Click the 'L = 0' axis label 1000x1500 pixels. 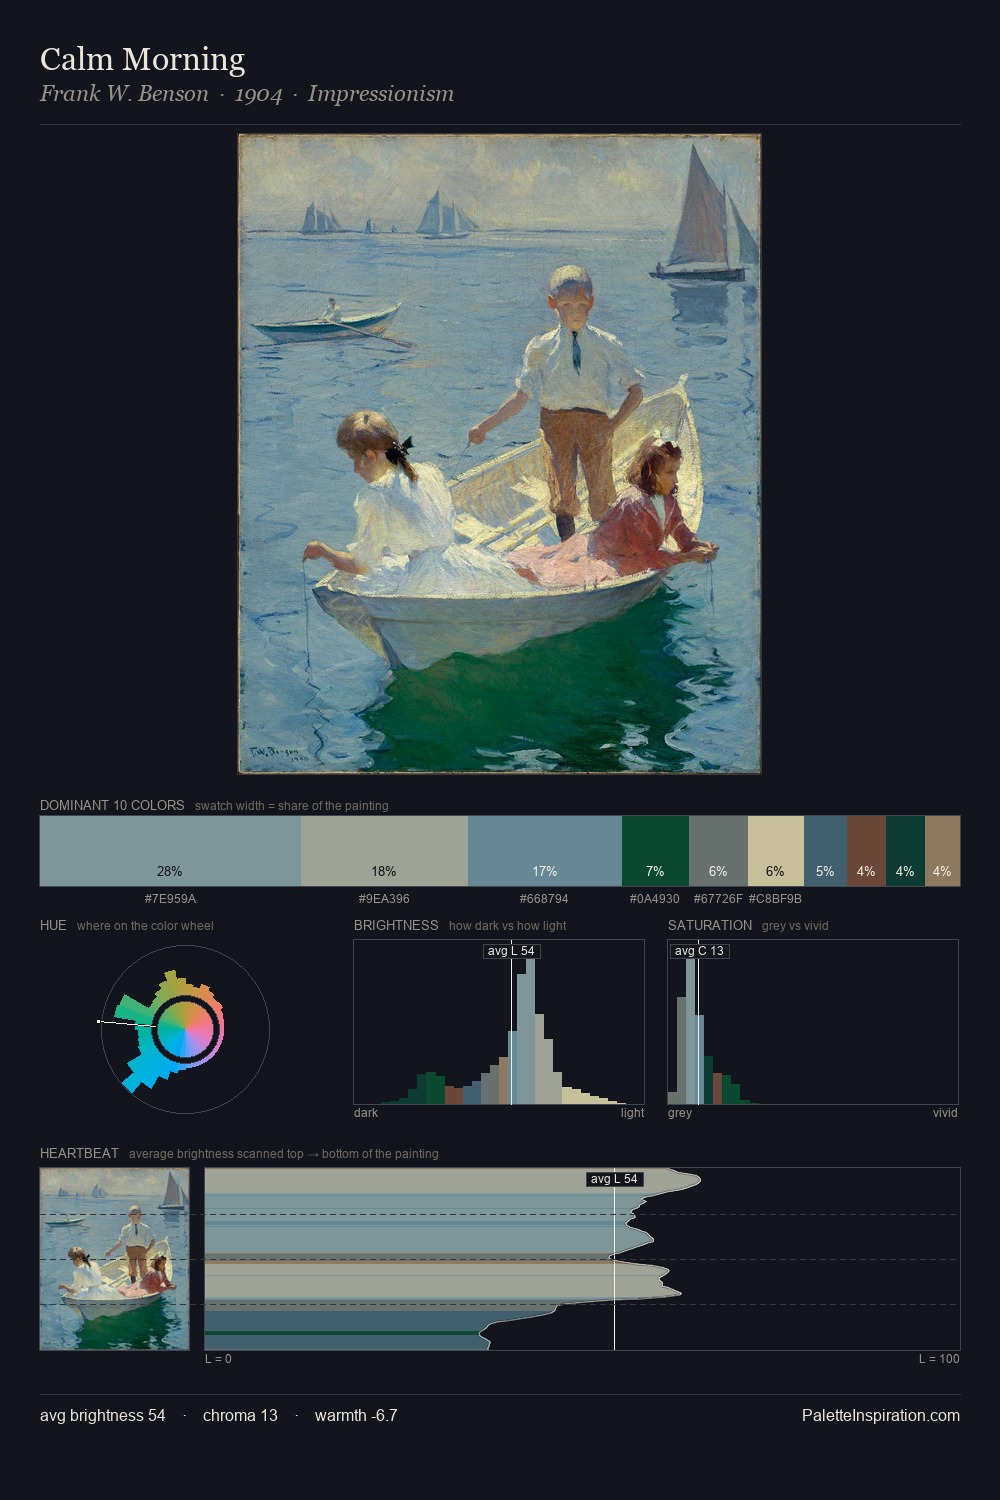(218, 1359)
